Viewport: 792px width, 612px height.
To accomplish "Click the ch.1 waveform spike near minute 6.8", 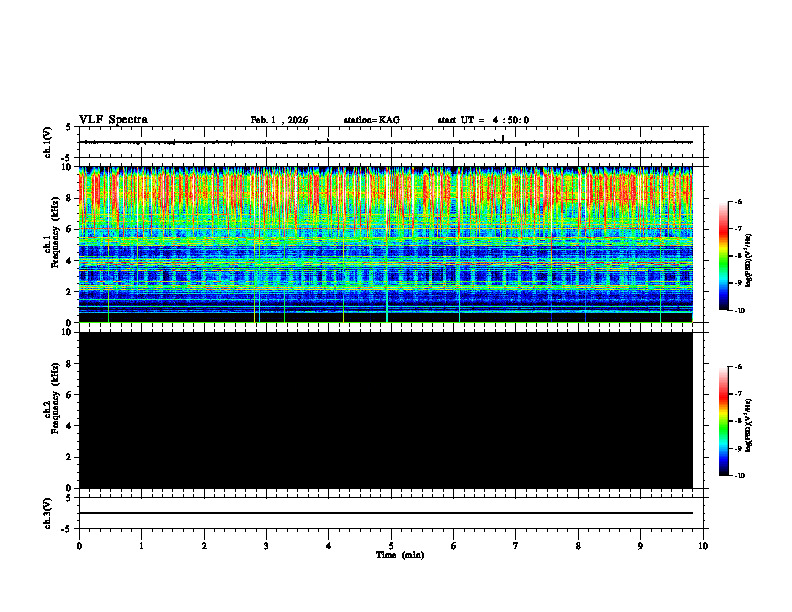I will tap(503, 138).
